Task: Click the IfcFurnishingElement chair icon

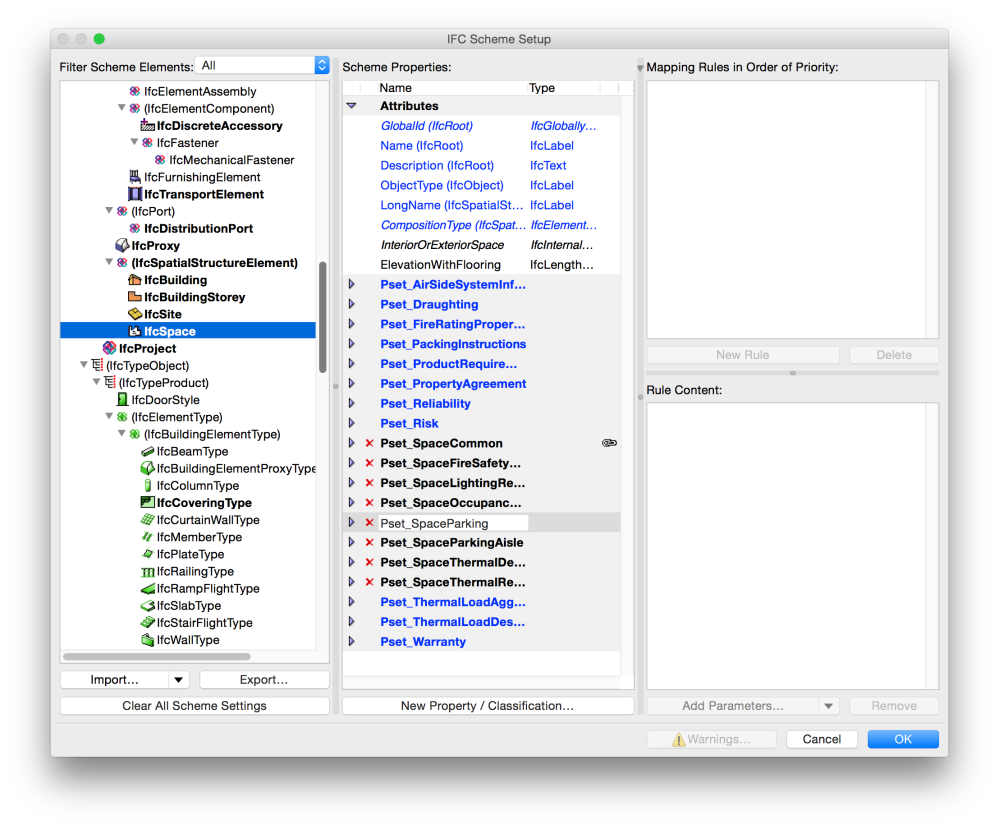Action: [135, 177]
